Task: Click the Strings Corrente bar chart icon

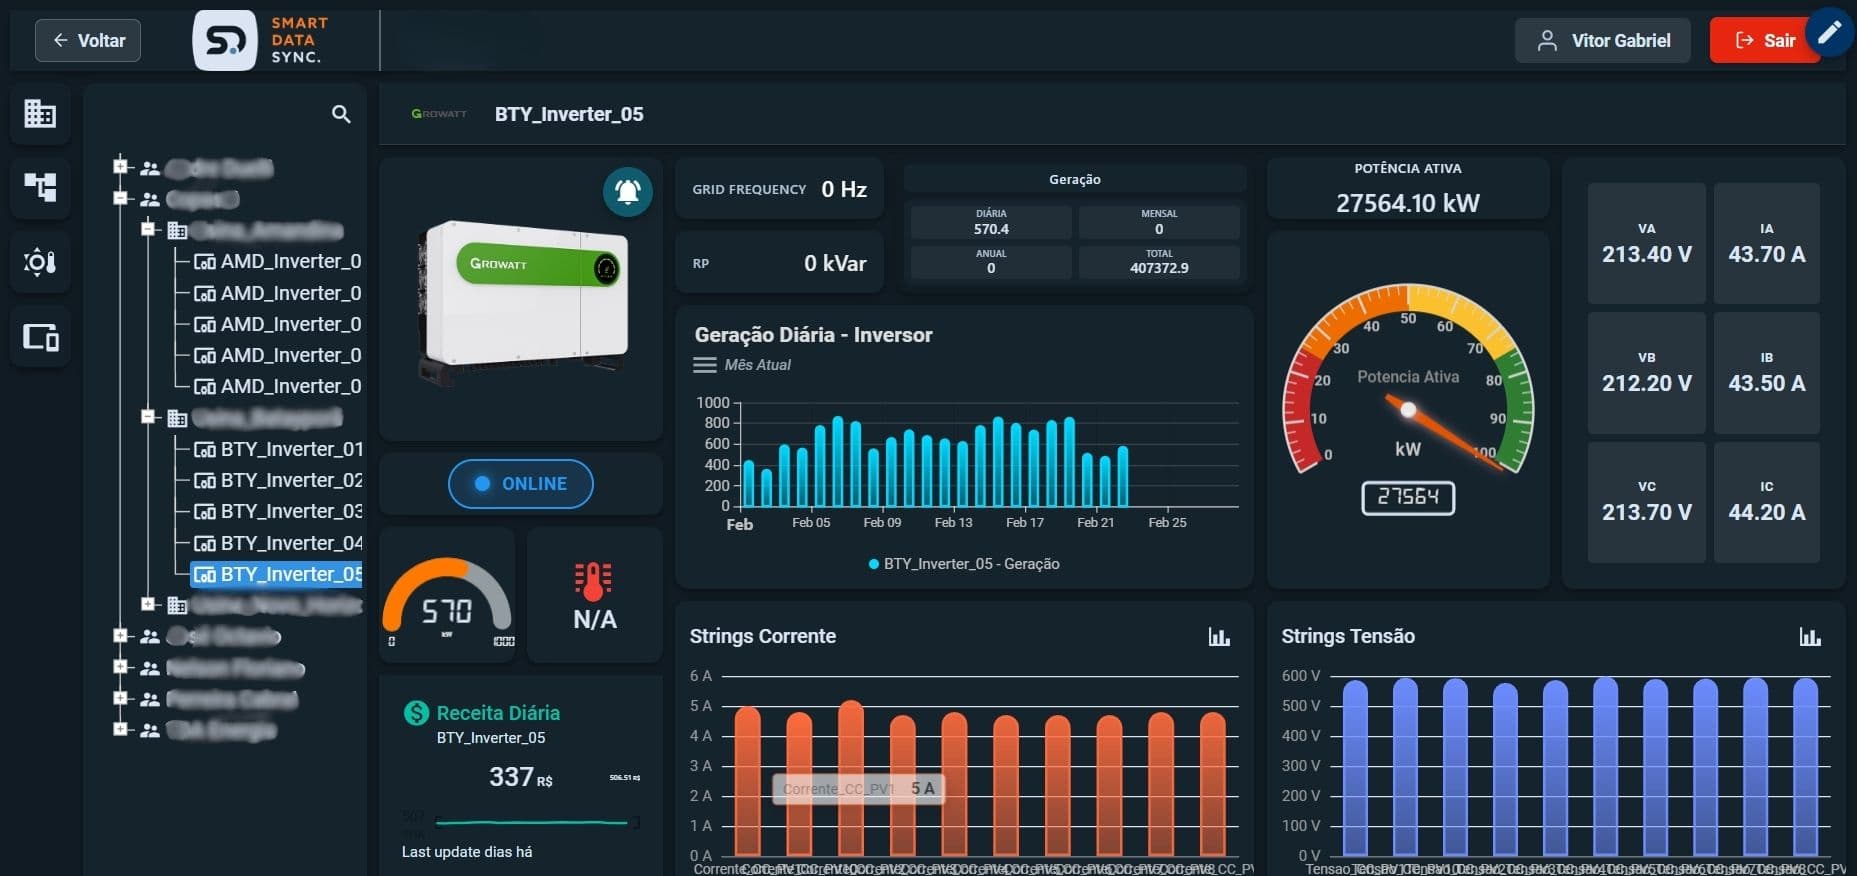Action: 1218,637
